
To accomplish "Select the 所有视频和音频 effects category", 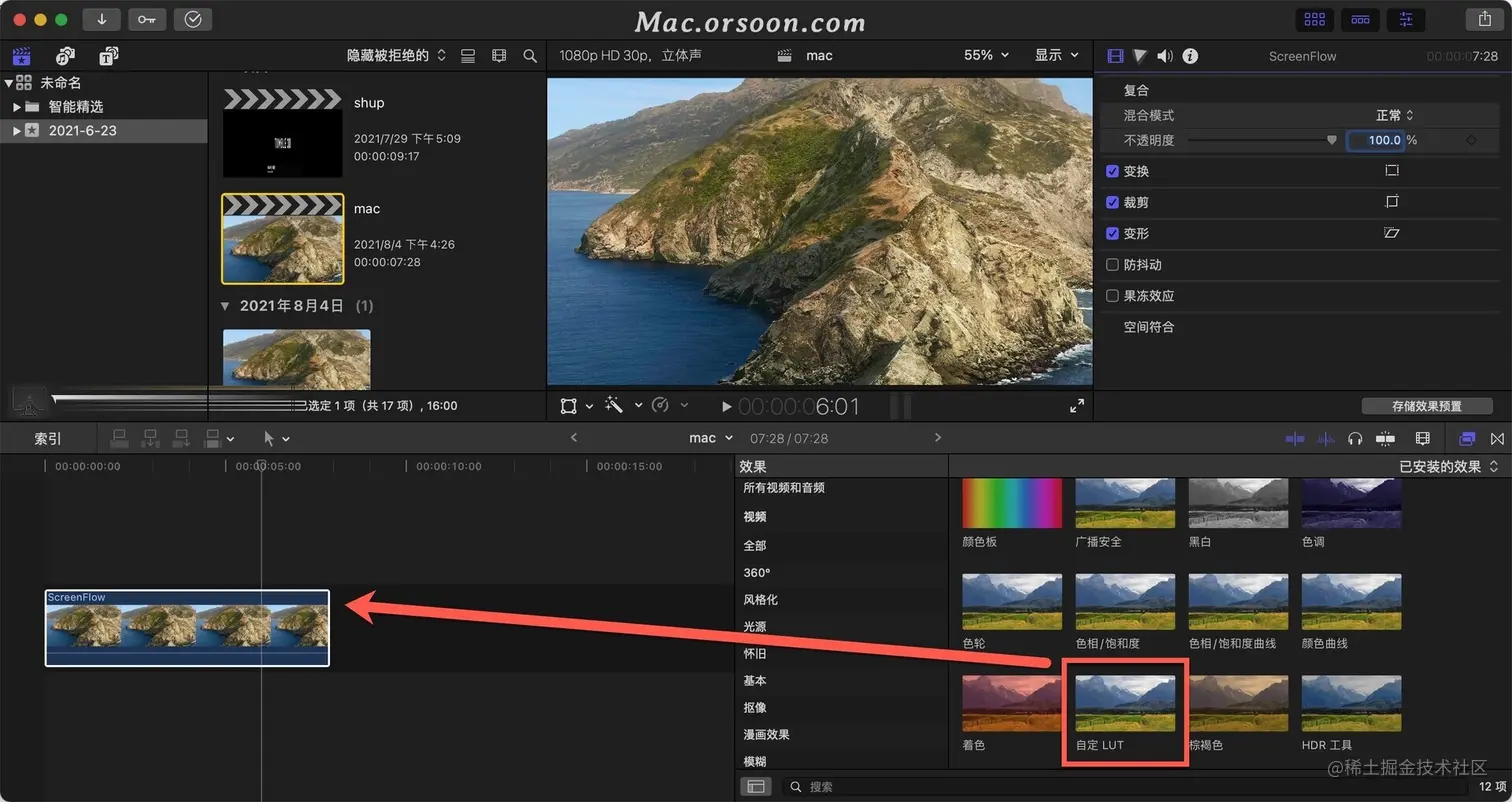I will (784, 488).
